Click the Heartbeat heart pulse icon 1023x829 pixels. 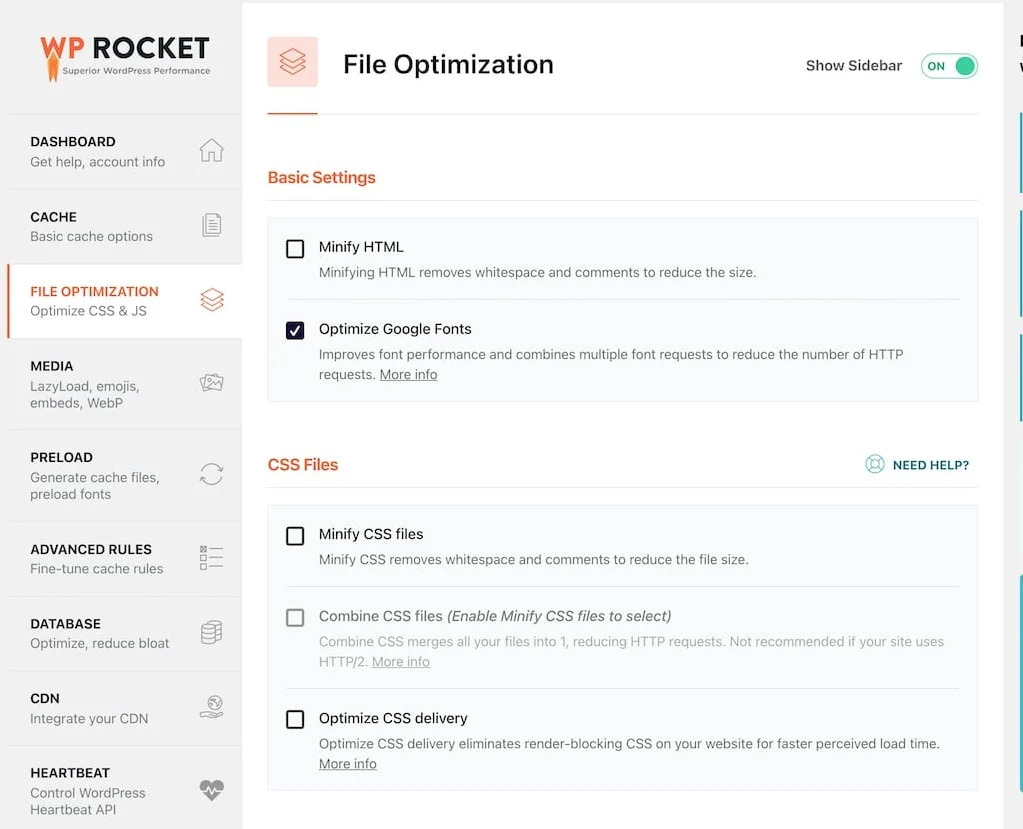pyautogui.click(x=211, y=790)
